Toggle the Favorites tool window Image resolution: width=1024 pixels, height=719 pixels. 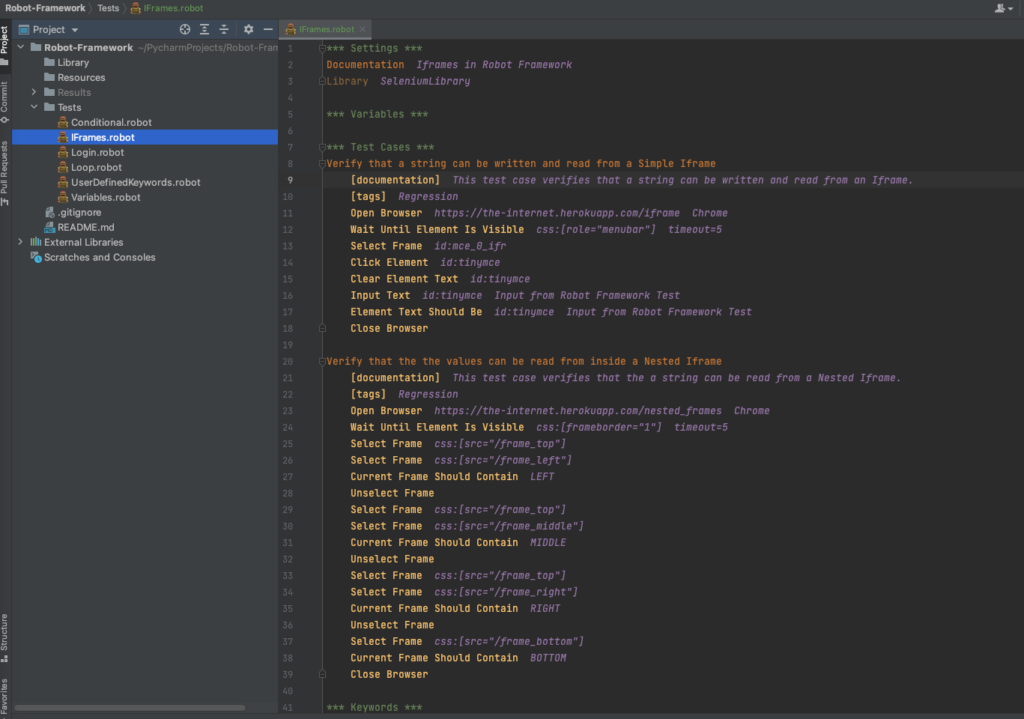pos(5,695)
